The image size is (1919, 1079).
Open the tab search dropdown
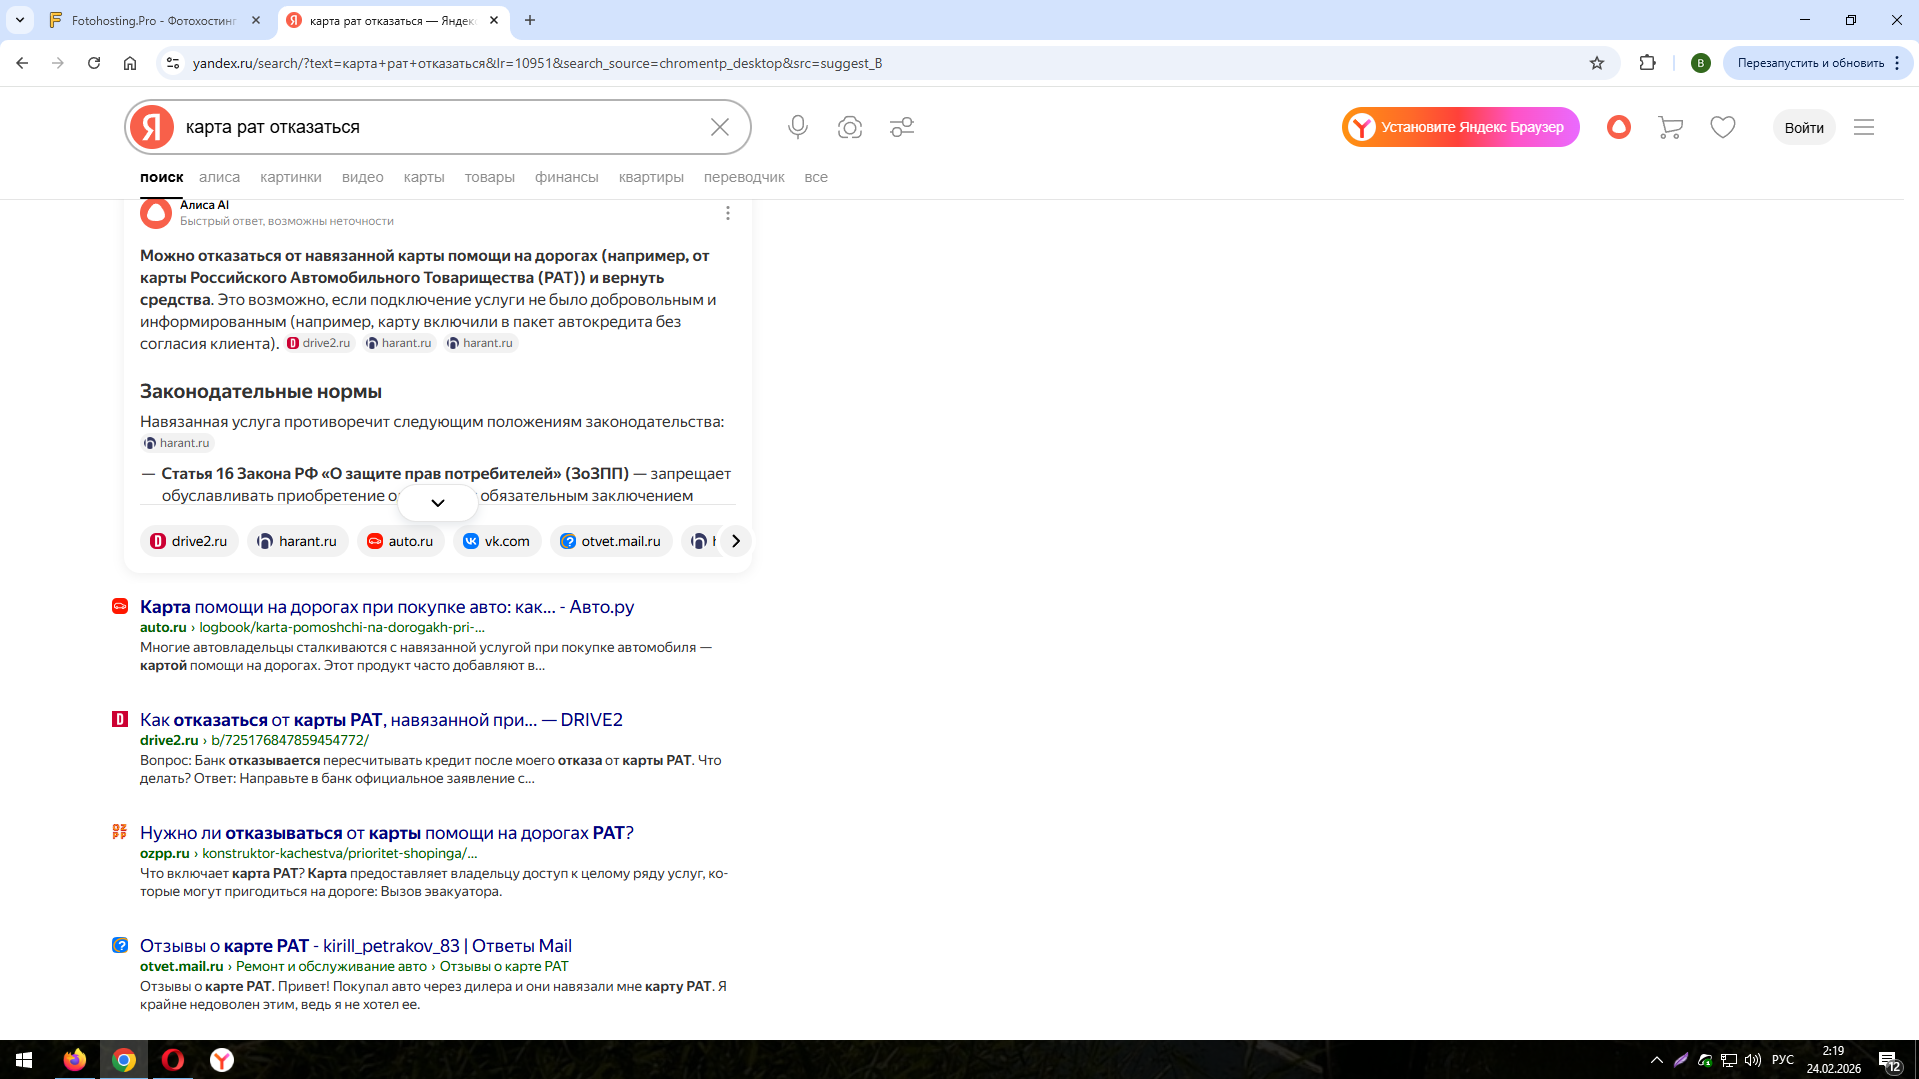point(20,20)
